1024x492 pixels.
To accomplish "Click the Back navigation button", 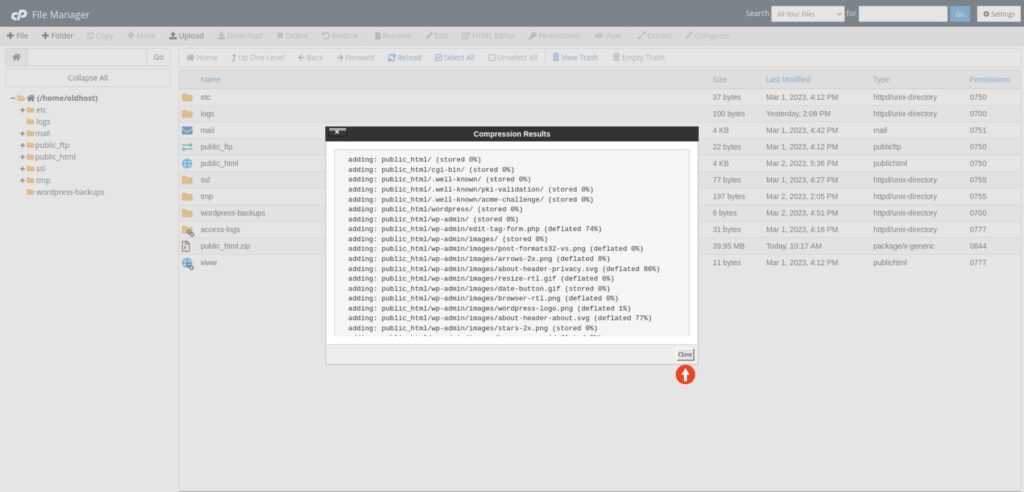I will pos(311,57).
